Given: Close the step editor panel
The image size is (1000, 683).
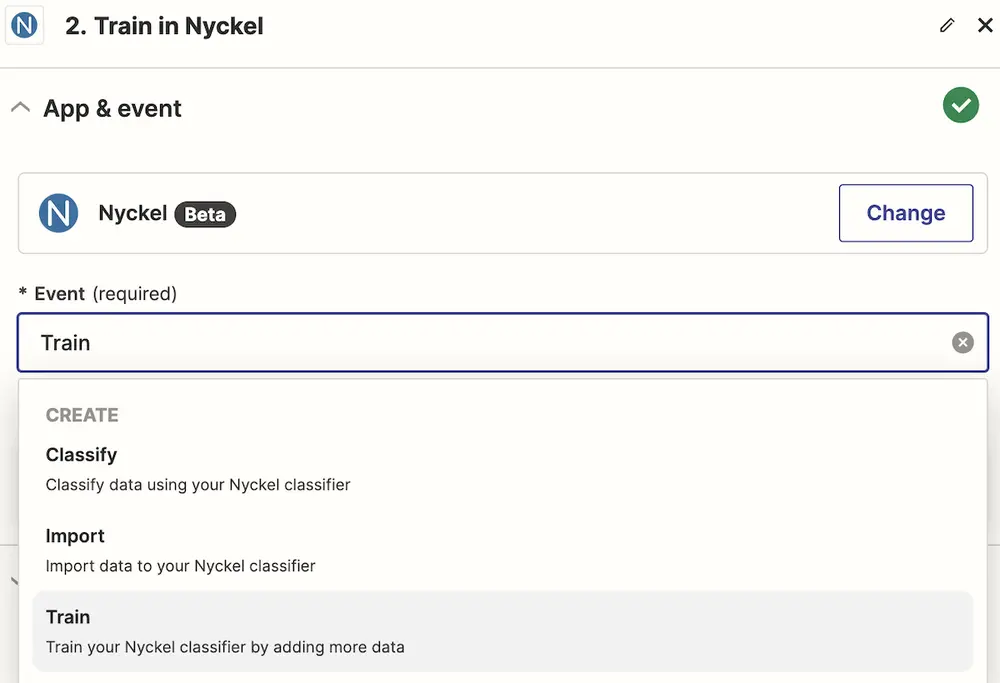Looking at the screenshot, I should [x=985, y=26].
